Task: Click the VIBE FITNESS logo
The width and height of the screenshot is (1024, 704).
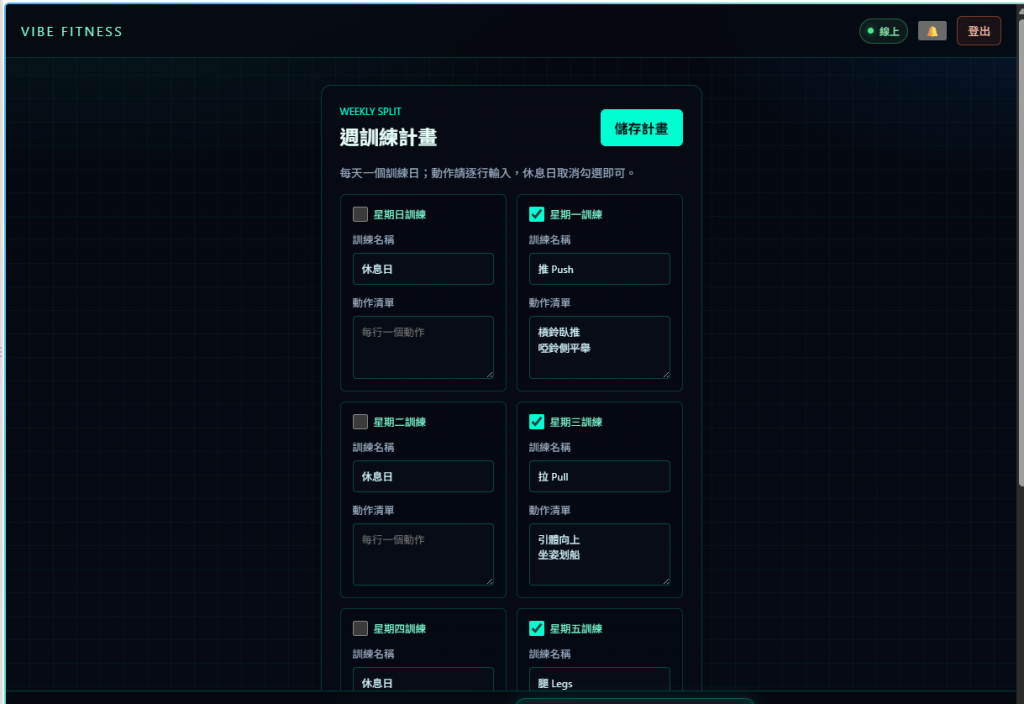Action: [x=71, y=31]
